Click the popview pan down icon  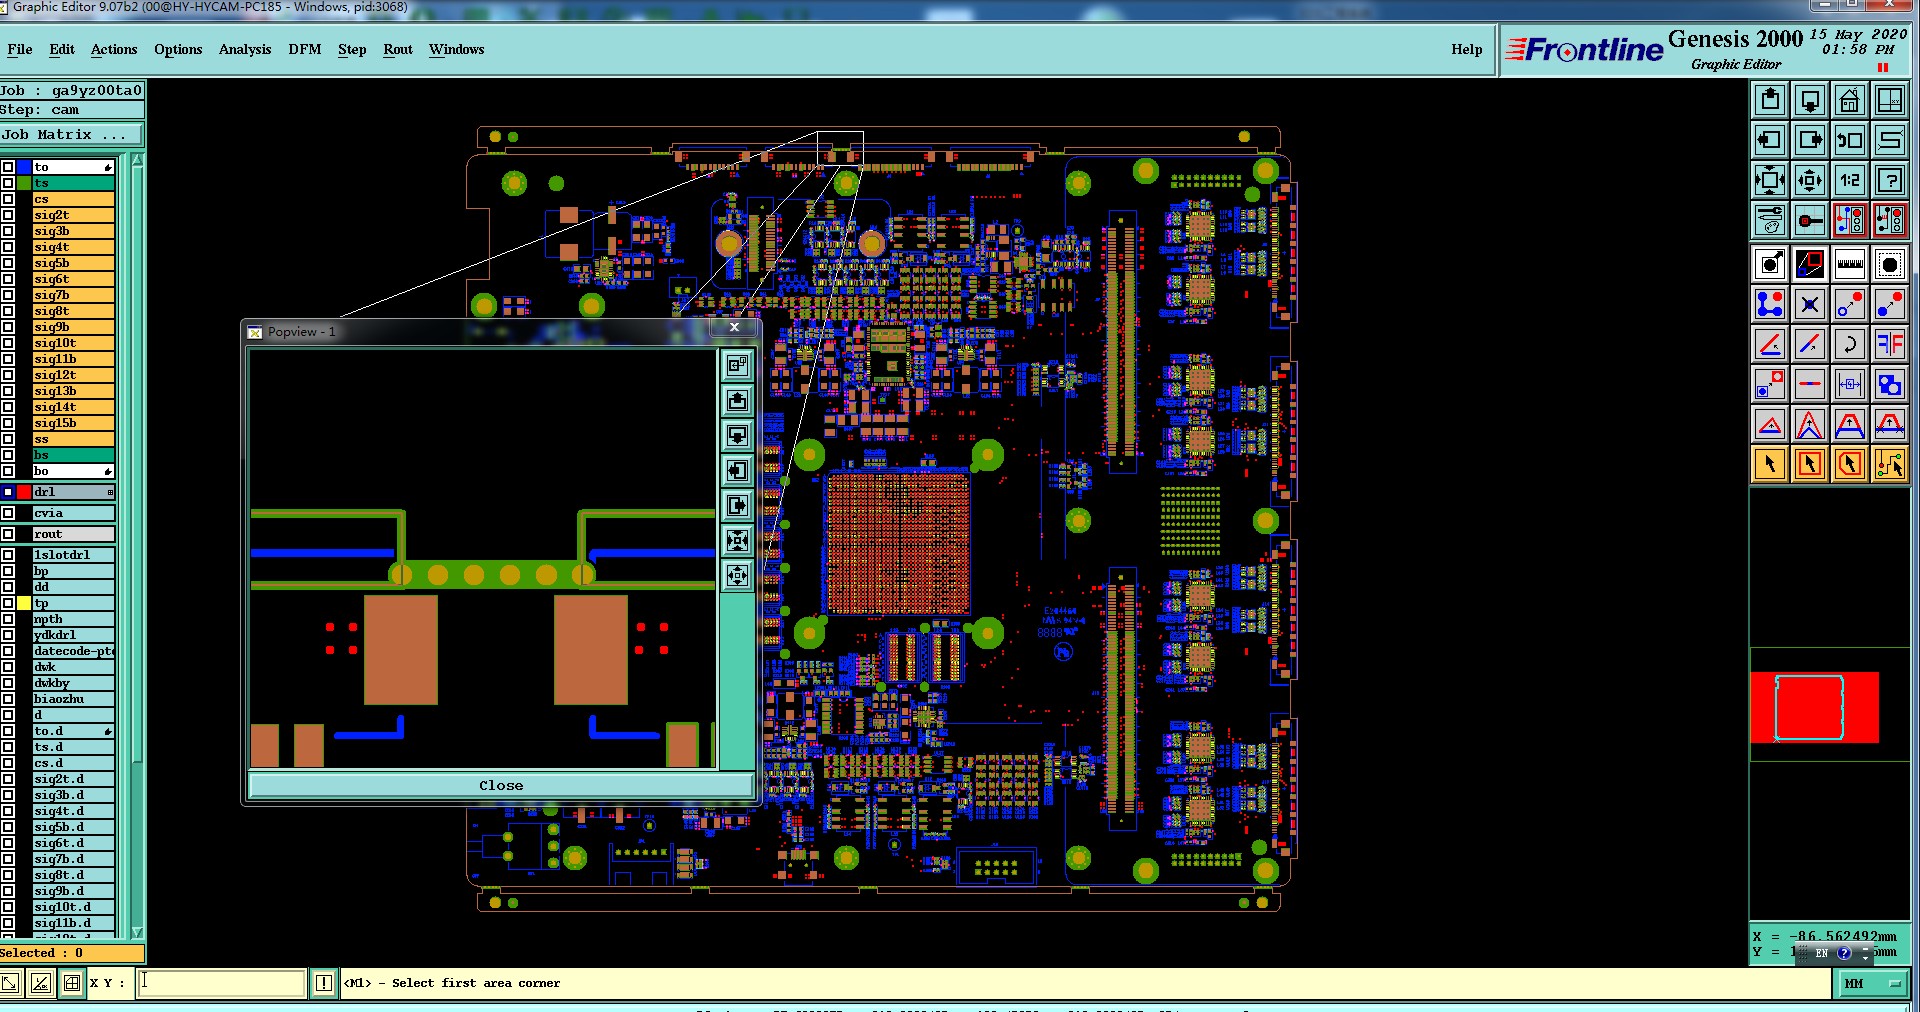pos(738,436)
